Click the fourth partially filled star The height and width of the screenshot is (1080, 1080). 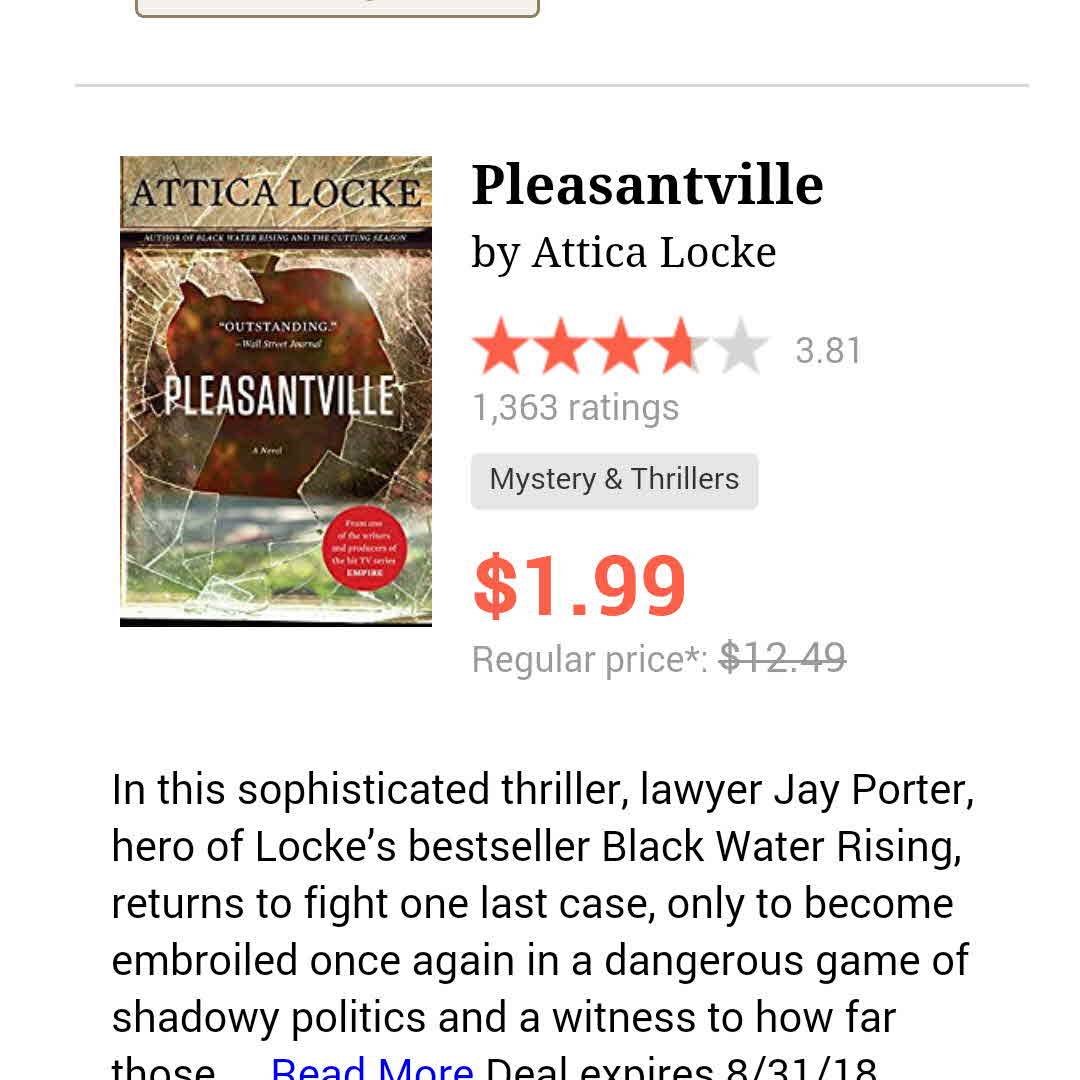tap(681, 347)
